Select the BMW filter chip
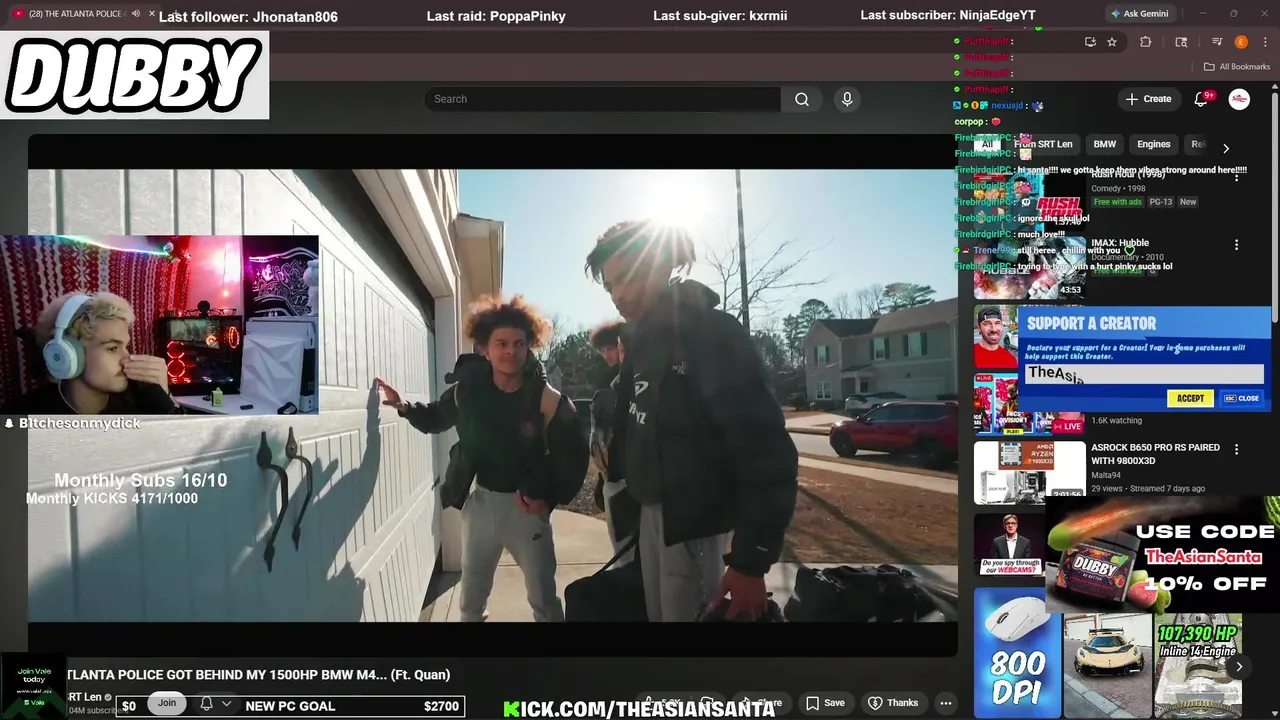Screen dimensions: 1280x720 coord(1104,144)
